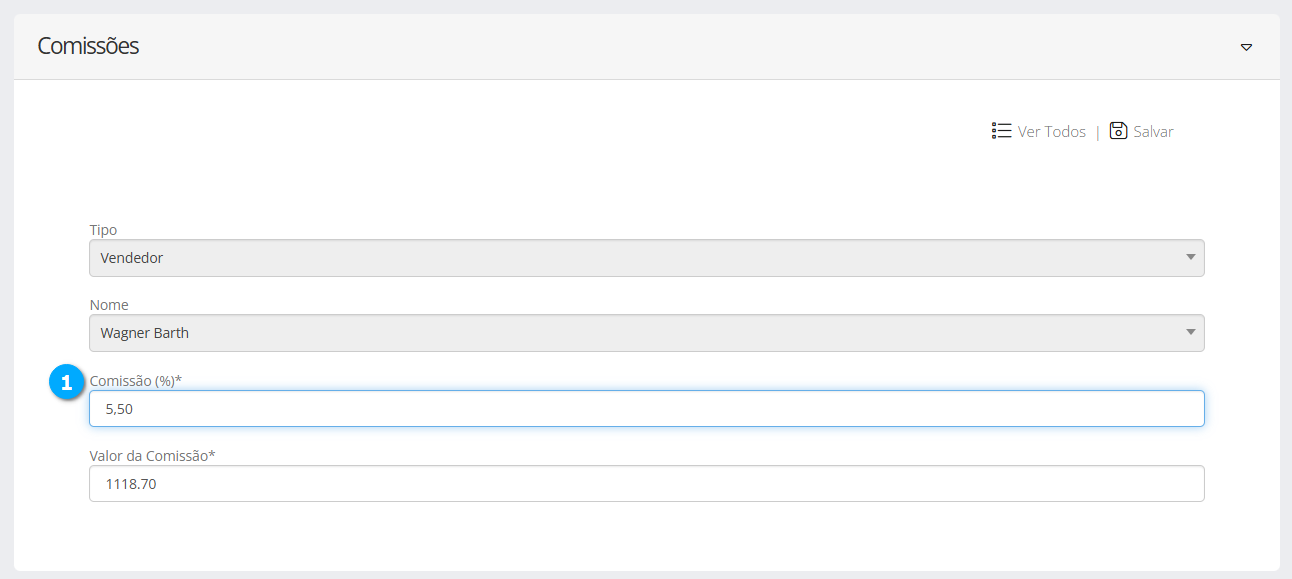Click the Ver Todos list icon
The height and width of the screenshot is (579, 1292).
1001,131
